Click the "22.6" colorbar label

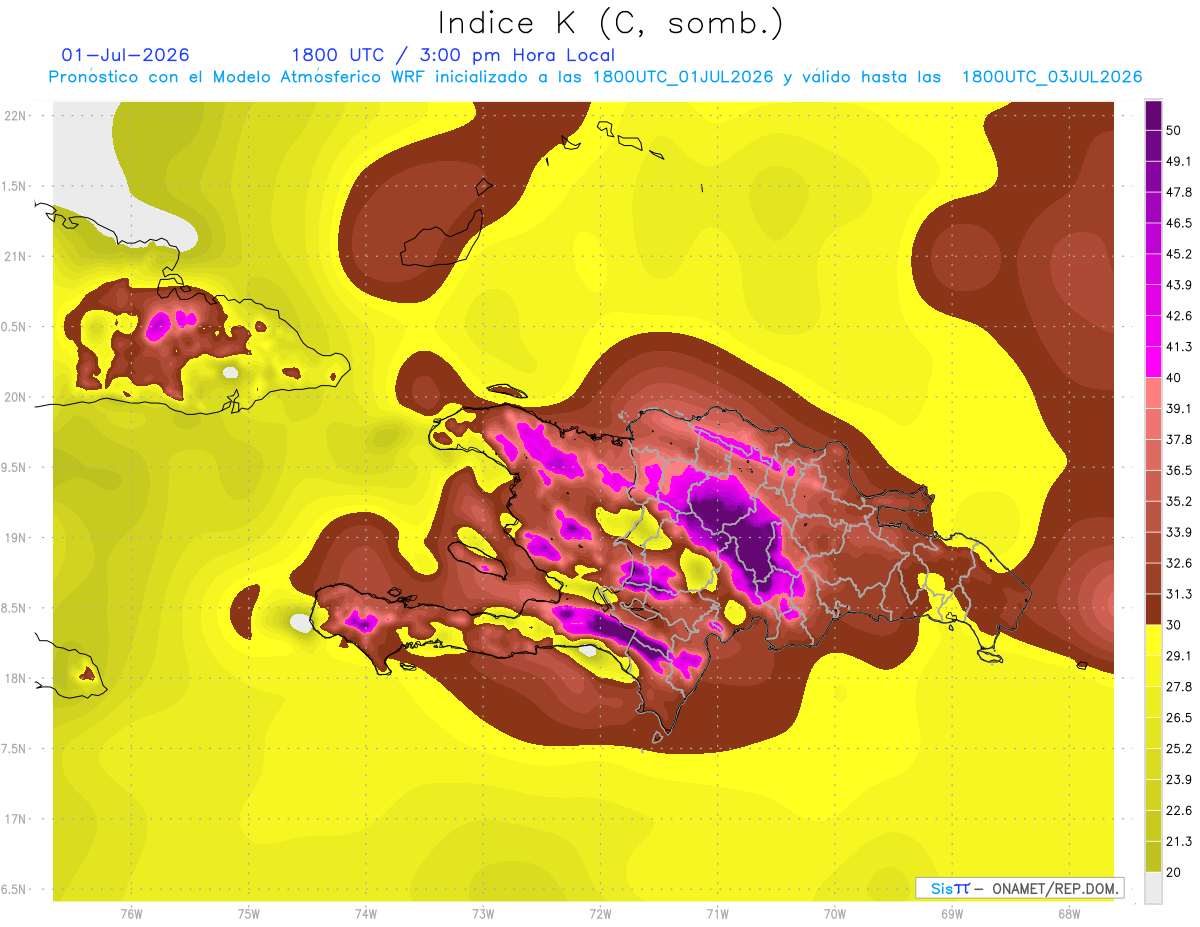tap(1179, 810)
